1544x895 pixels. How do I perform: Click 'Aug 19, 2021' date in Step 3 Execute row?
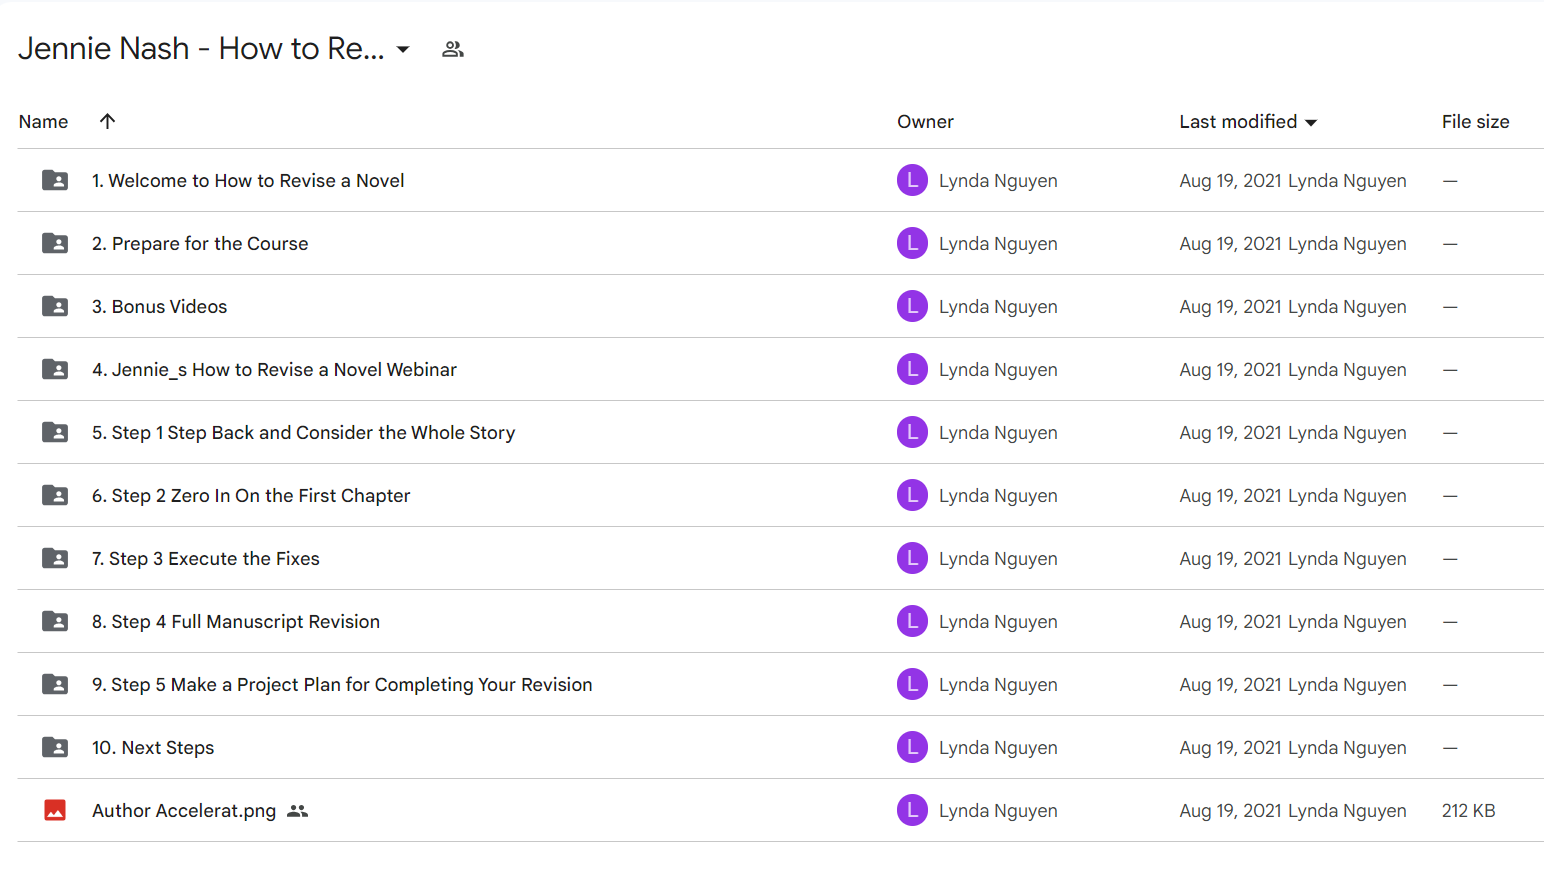1230,559
